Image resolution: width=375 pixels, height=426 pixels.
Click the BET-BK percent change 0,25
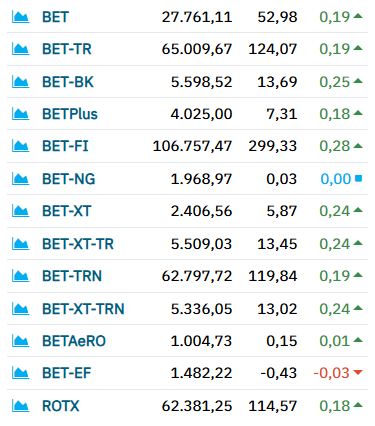334,82
